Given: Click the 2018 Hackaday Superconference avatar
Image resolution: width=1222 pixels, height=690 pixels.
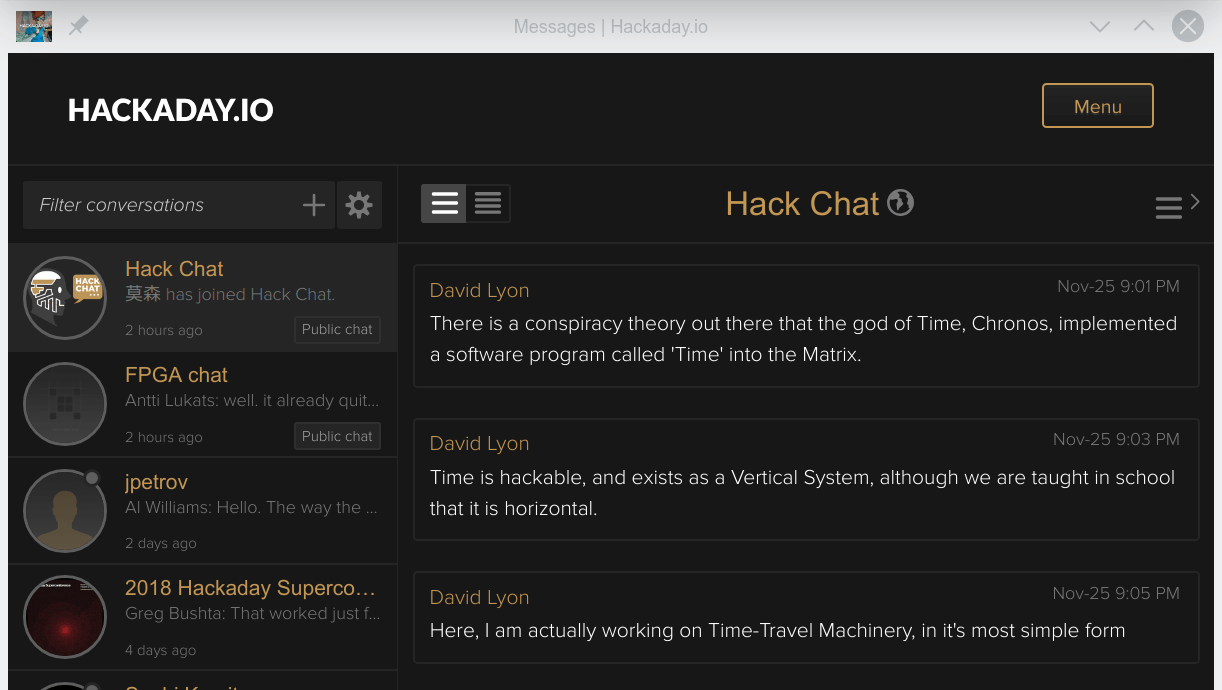Looking at the screenshot, I should pyautogui.click(x=65, y=617).
